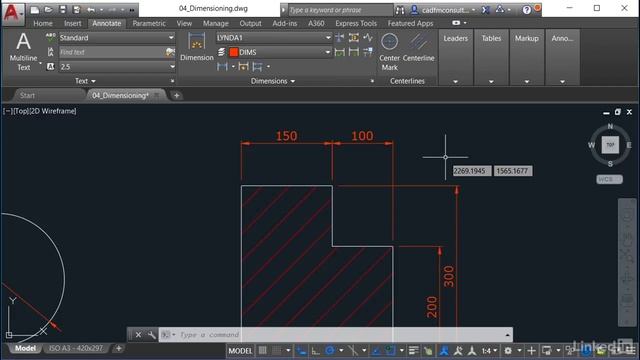This screenshot has height=360, width=640.
Task: Select the large Dimension tool
Action: 197,47
